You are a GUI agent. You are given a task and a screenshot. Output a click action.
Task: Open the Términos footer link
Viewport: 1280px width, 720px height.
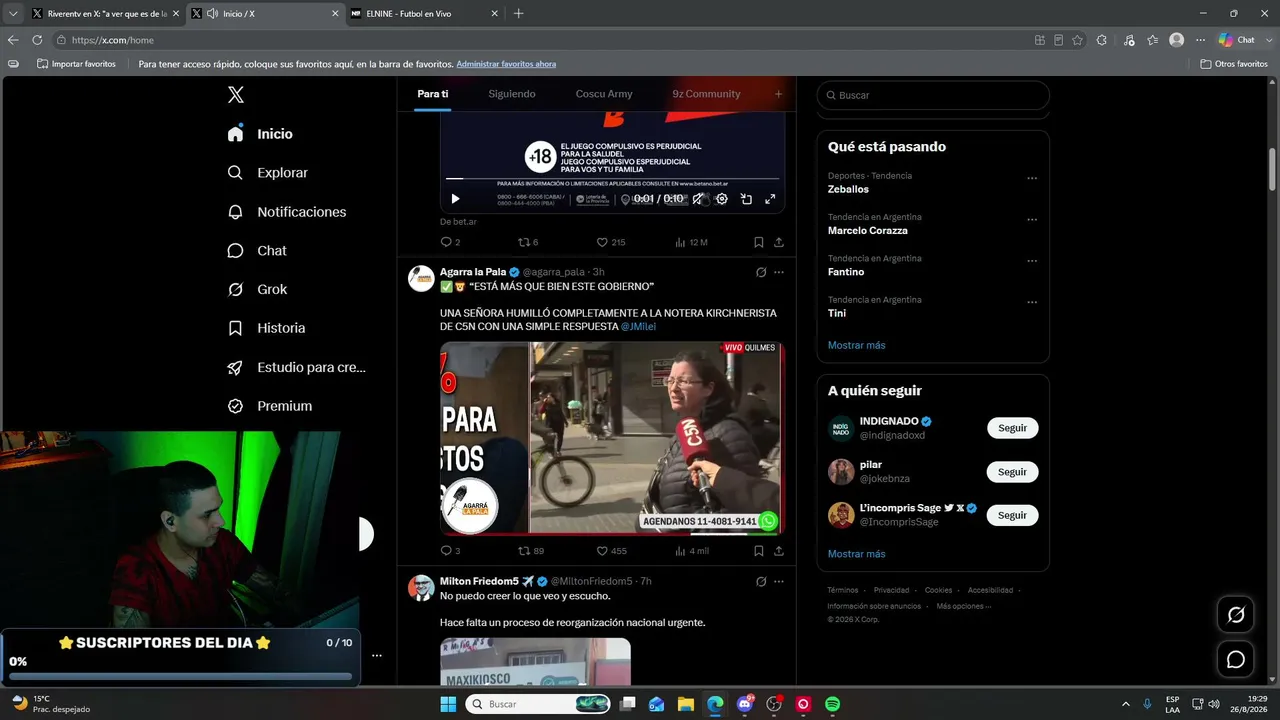coord(843,590)
